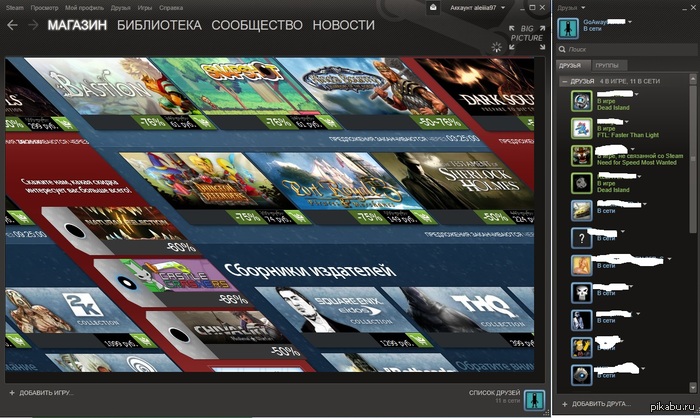Open the Мой профиль menu
Screen dimensions: 700x418
coord(84,8)
